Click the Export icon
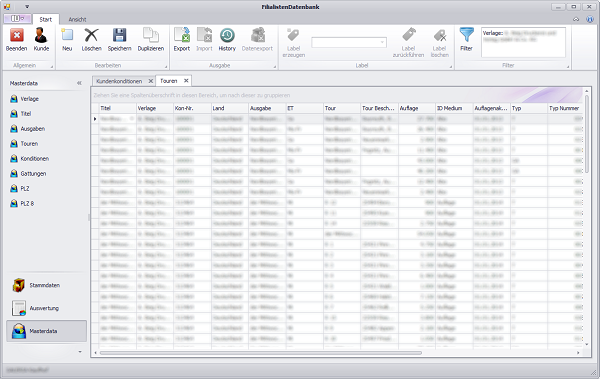 (182, 35)
